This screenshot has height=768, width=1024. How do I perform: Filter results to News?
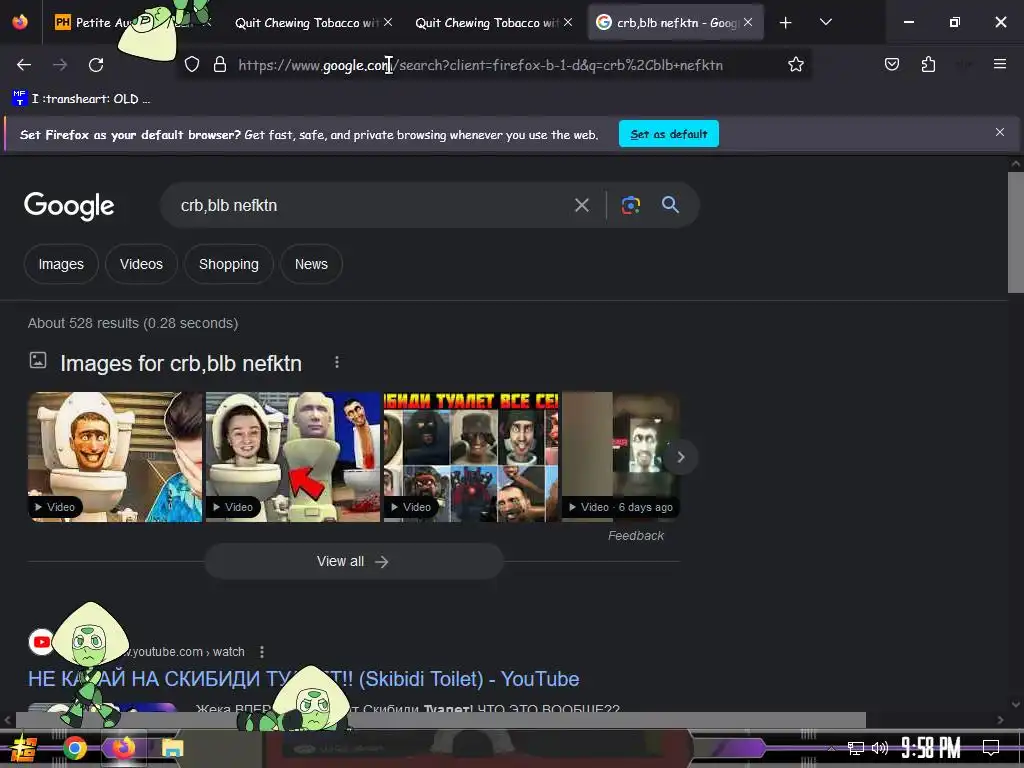click(311, 264)
